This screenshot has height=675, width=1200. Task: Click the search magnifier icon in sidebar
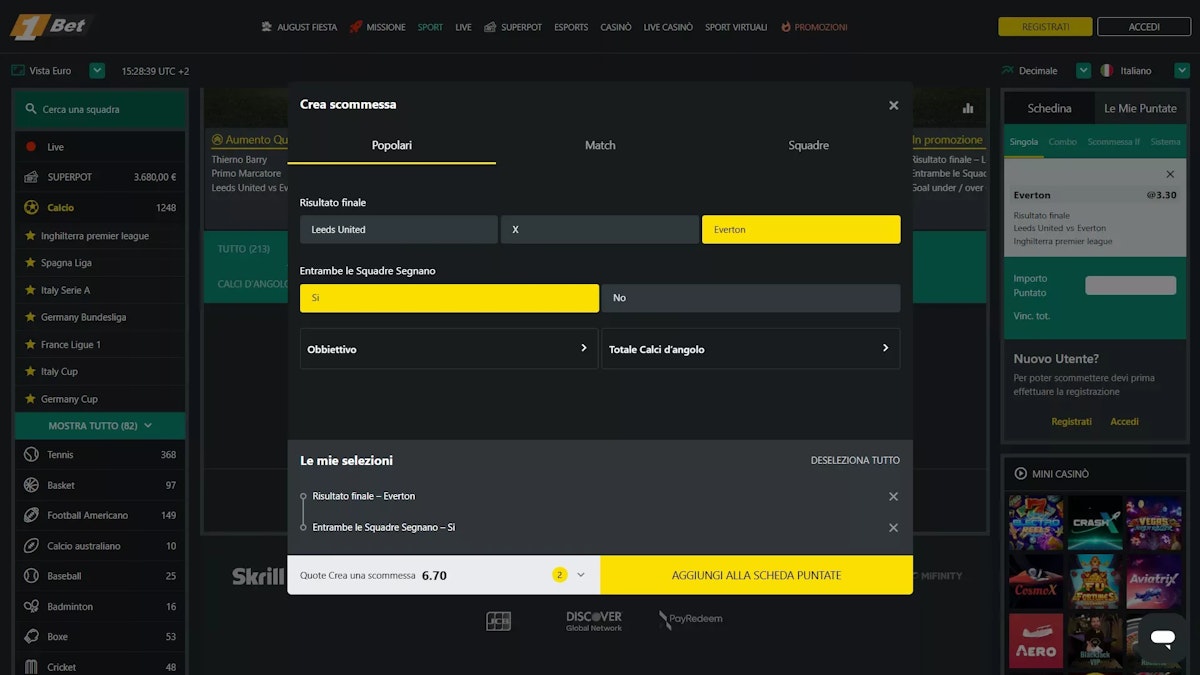pos(31,109)
